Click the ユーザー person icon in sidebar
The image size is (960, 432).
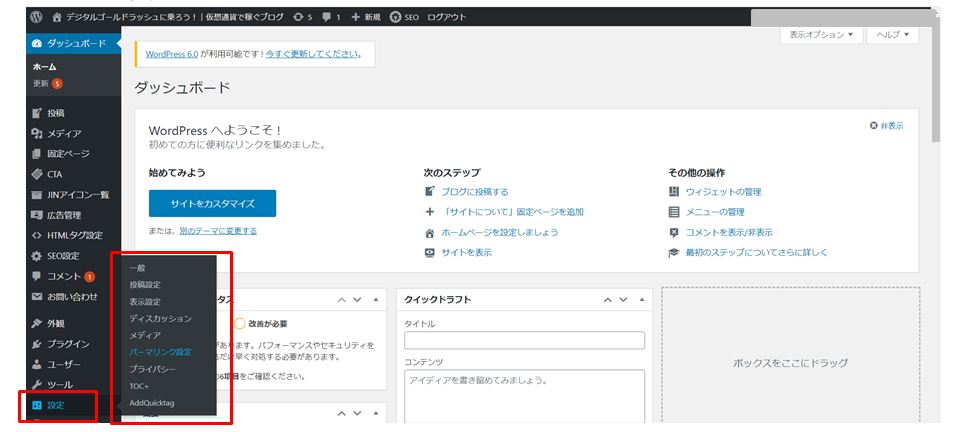37,364
